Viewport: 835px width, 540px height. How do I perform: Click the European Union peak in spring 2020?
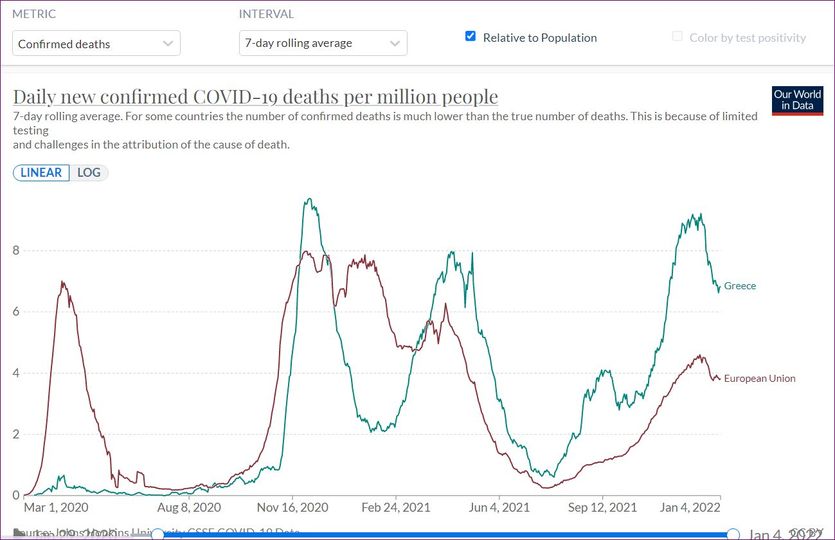(63, 283)
